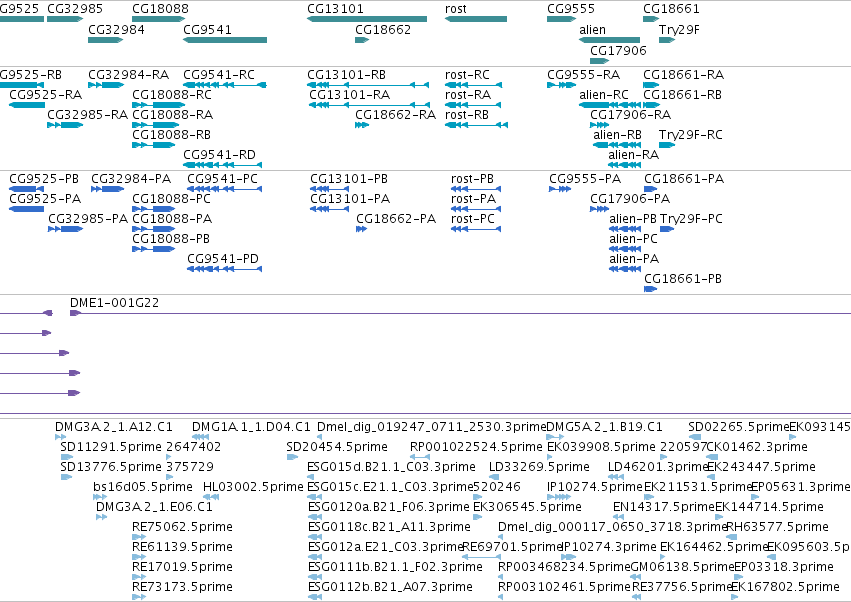
Task: Click the alien-RC transcript label
Action: (604, 95)
